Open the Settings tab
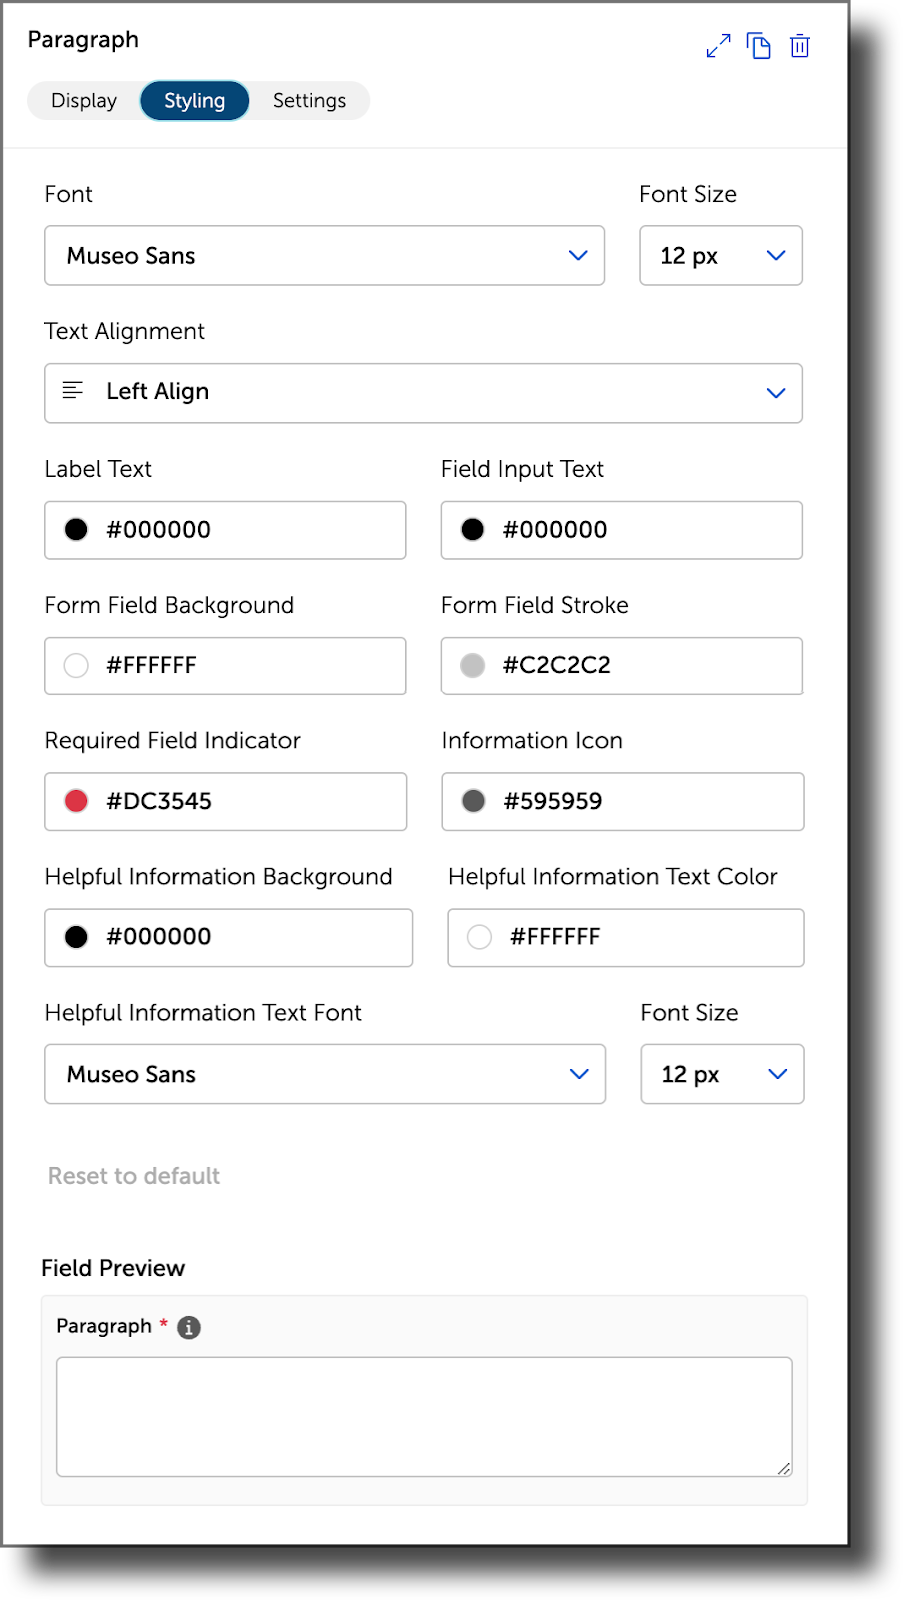Viewport: 903px width, 1600px height. click(x=309, y=101)
